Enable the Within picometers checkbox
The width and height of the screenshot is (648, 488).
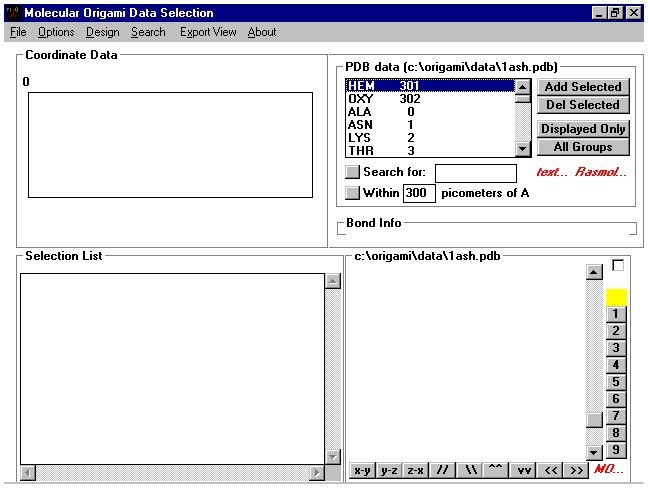pyautogui.click(x=352, y=193)
